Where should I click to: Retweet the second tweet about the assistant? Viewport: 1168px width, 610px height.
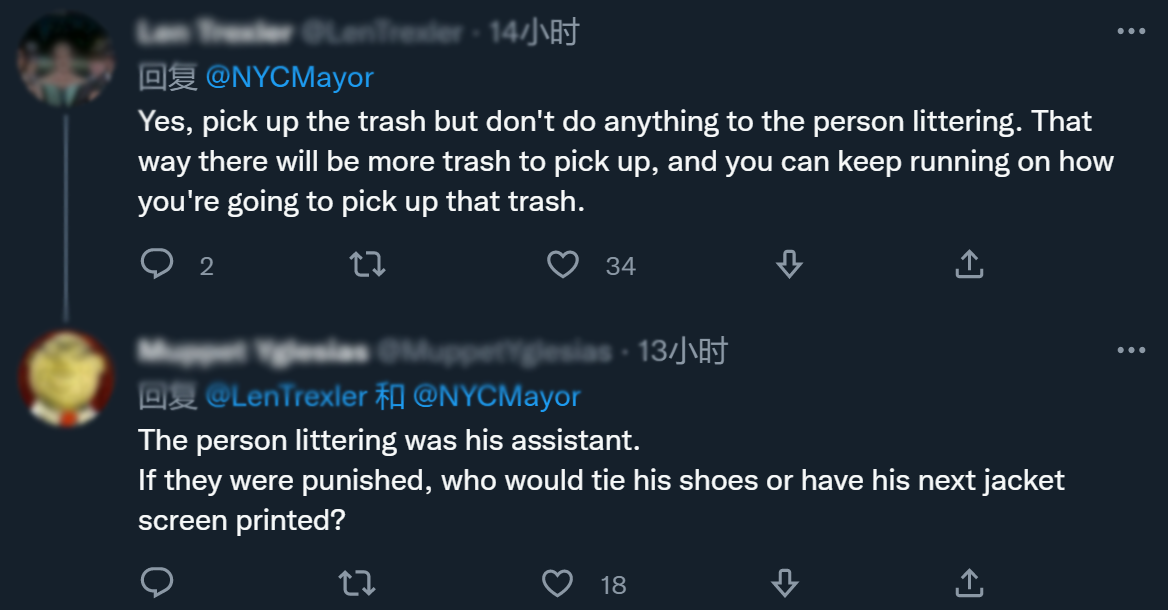(x=359, y=582)
